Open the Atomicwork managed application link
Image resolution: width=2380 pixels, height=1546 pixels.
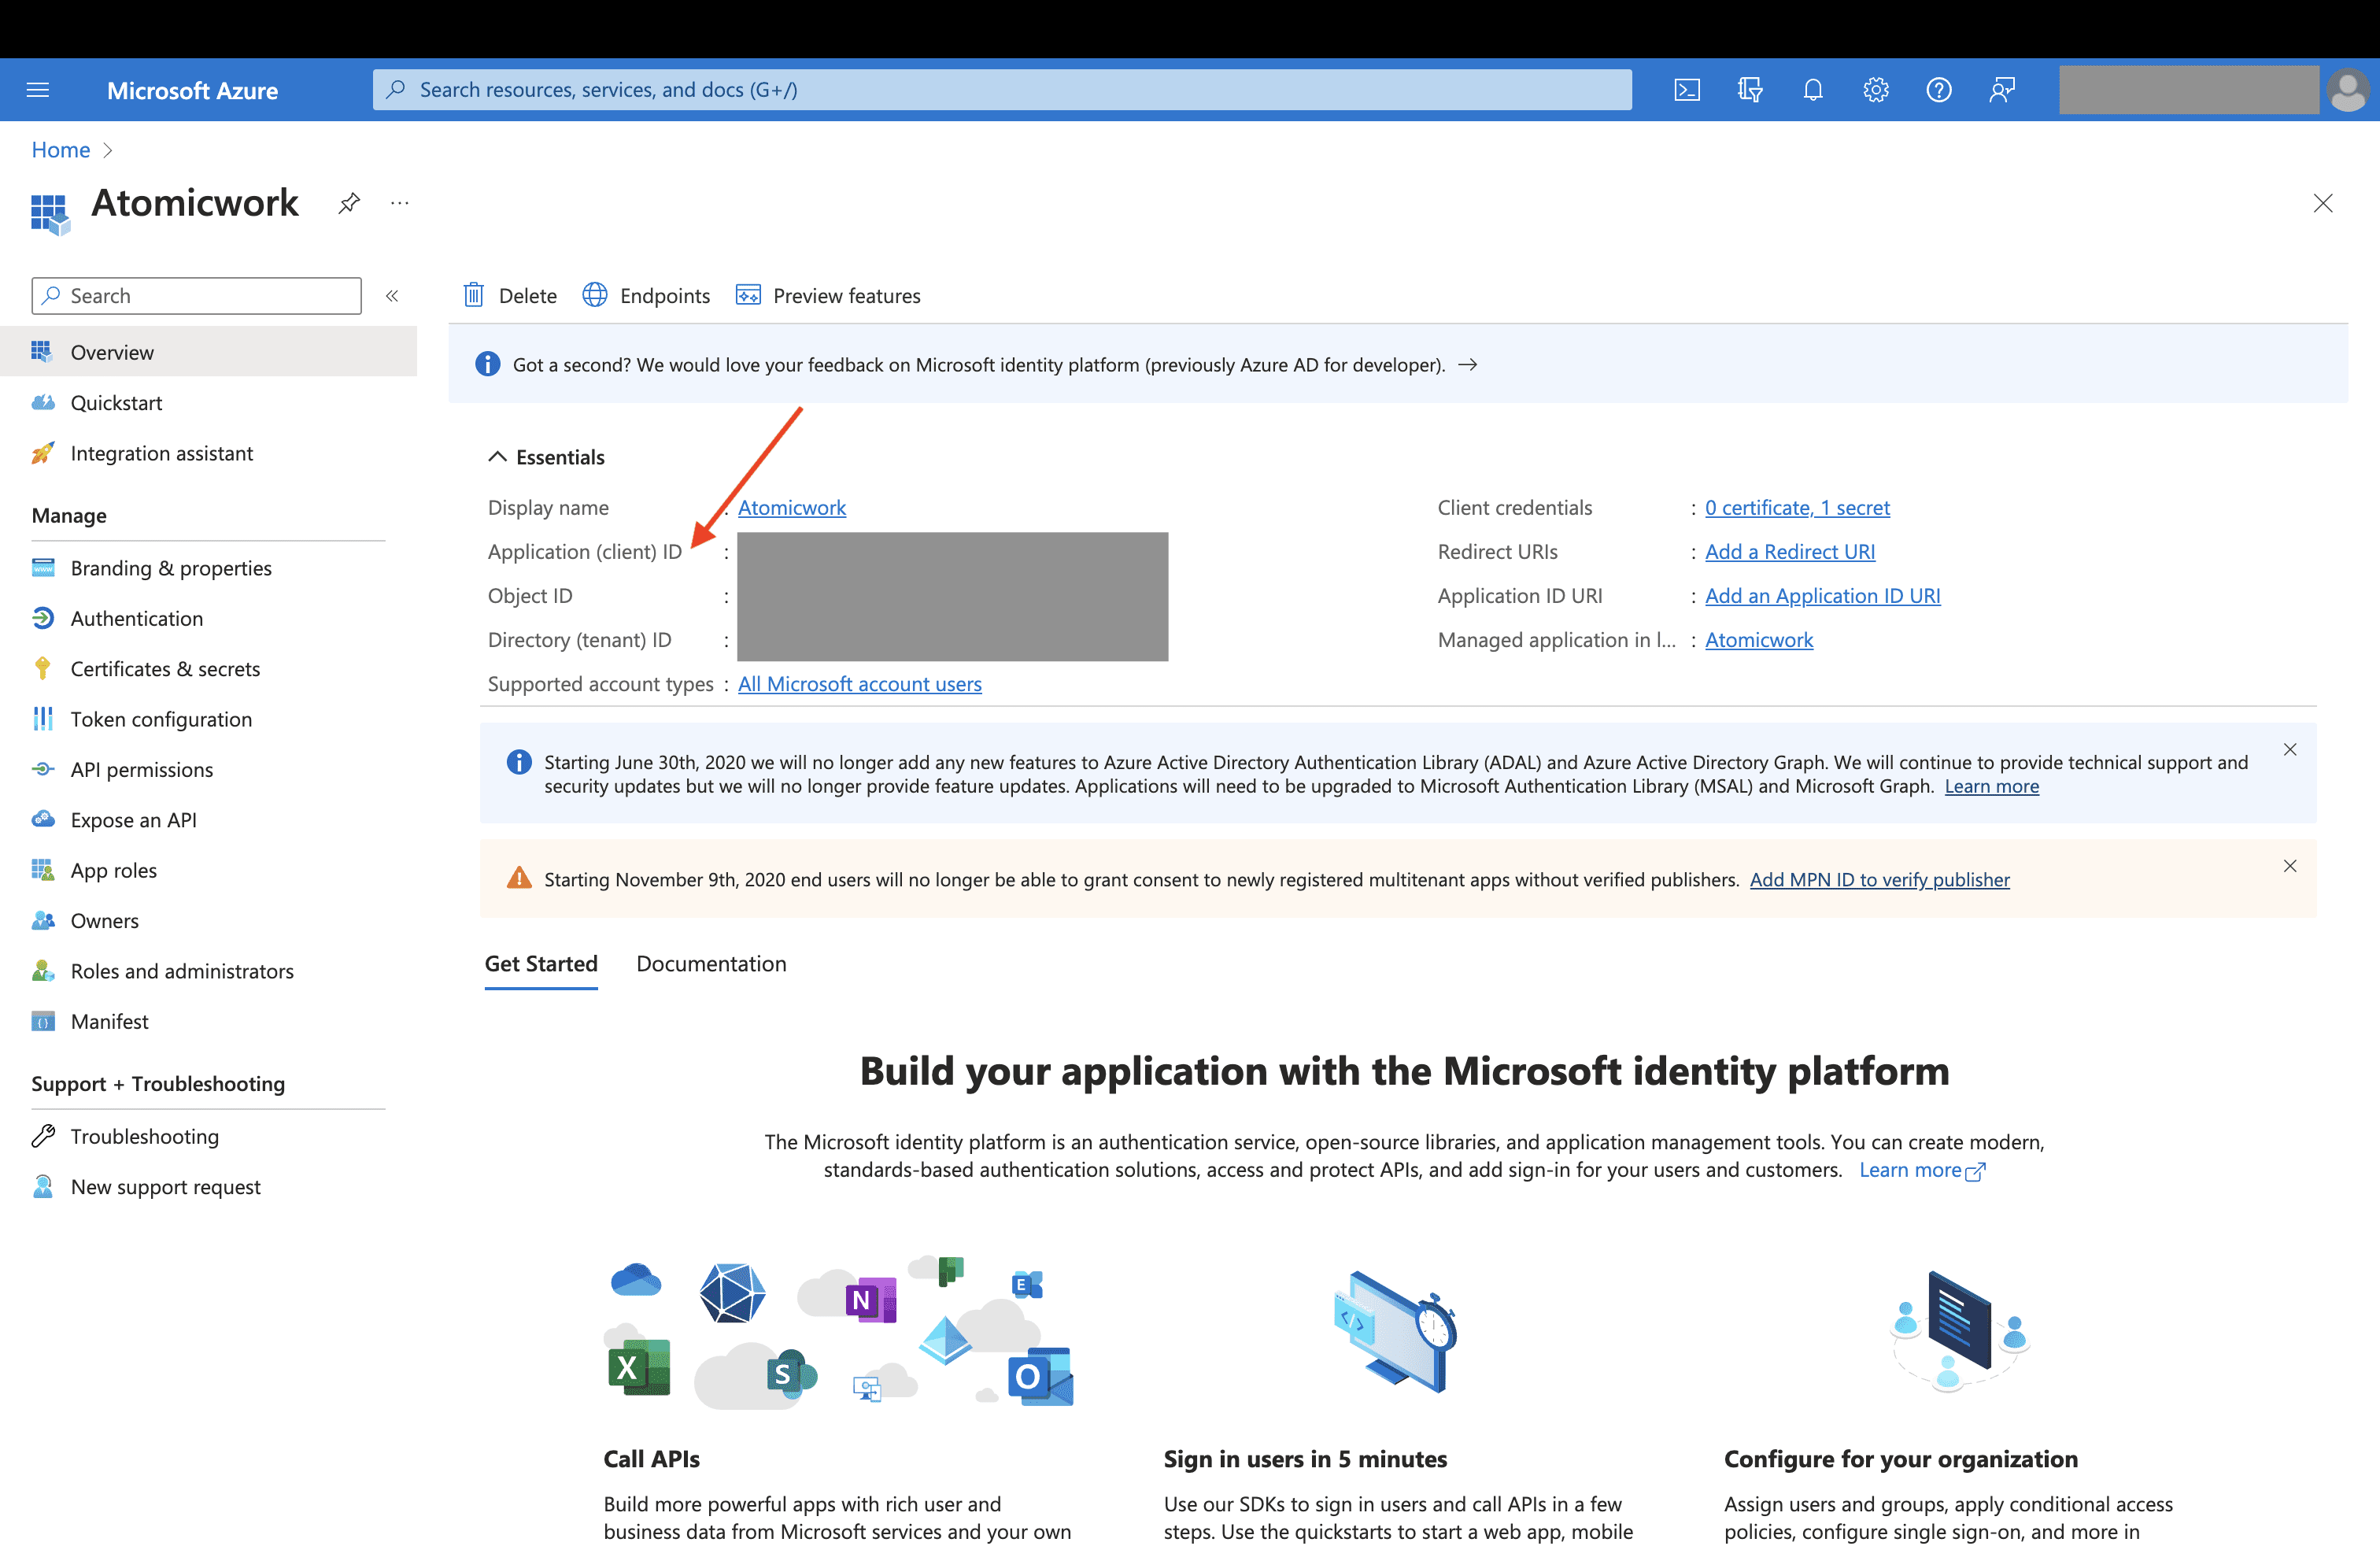pos(1759,640)
